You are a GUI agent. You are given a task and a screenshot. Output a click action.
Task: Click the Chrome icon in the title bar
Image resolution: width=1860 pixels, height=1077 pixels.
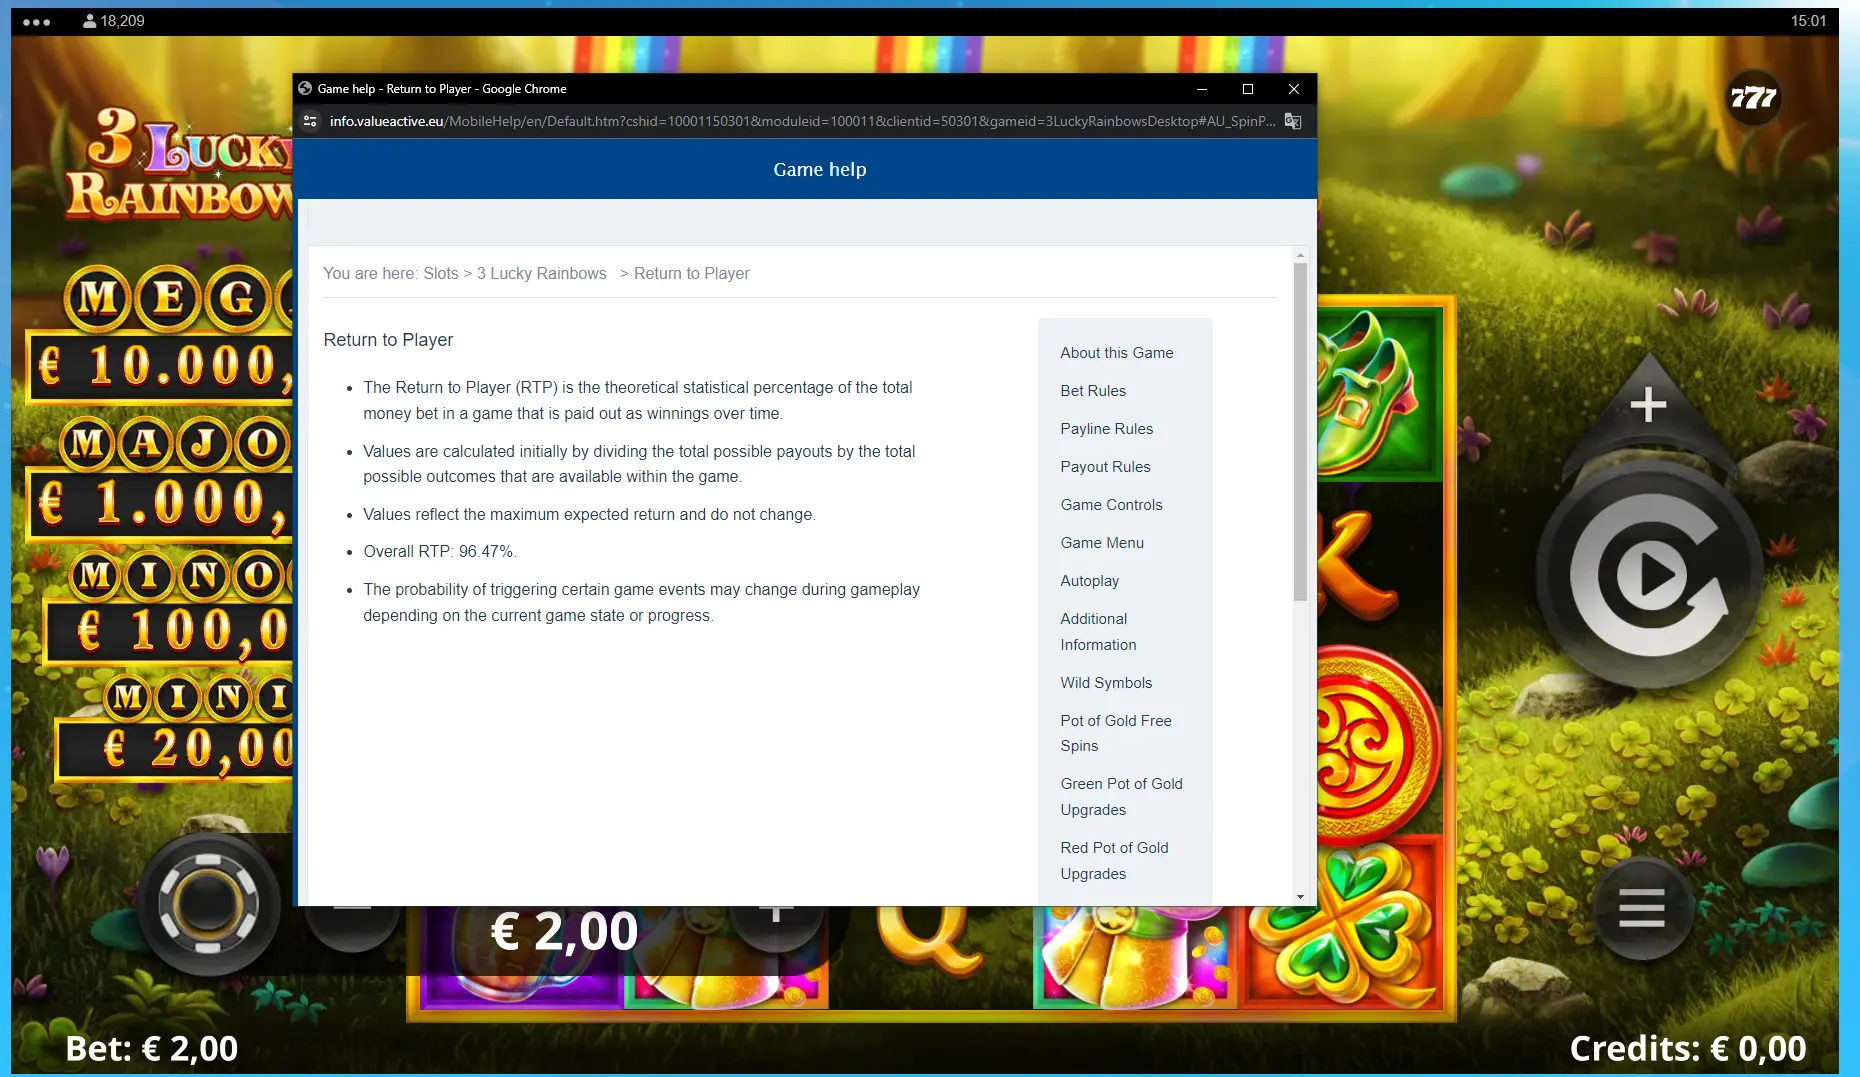click(305, 88)
